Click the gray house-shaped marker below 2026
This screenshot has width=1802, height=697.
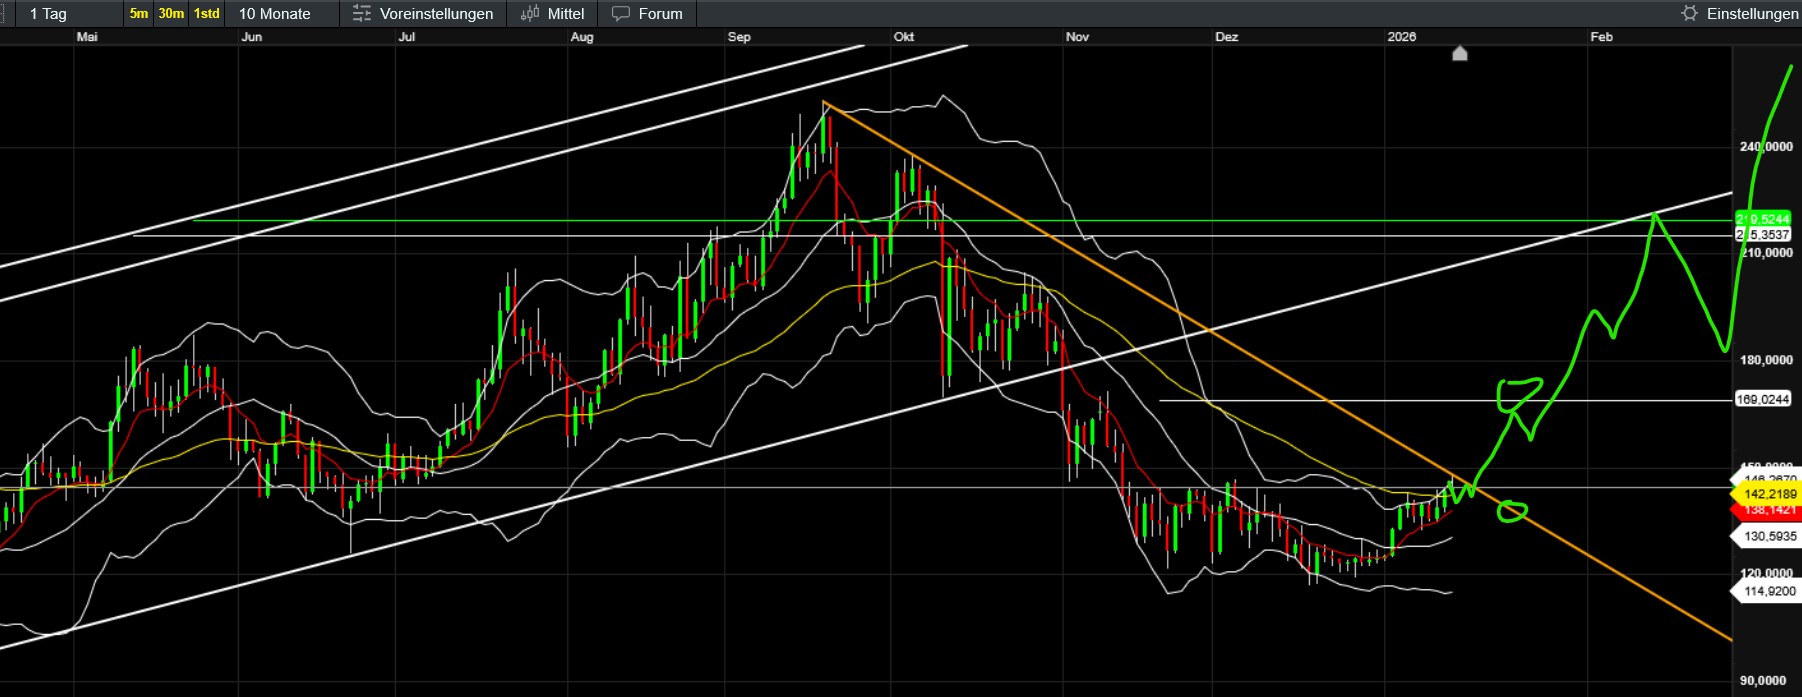(1459, 53)
